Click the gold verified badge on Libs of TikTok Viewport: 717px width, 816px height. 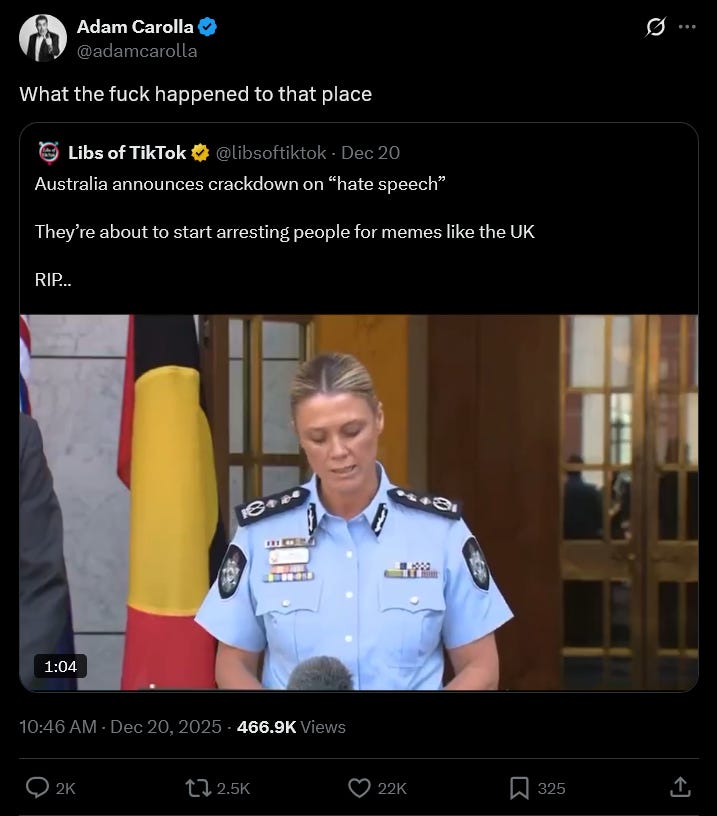[x=200, y=153]
